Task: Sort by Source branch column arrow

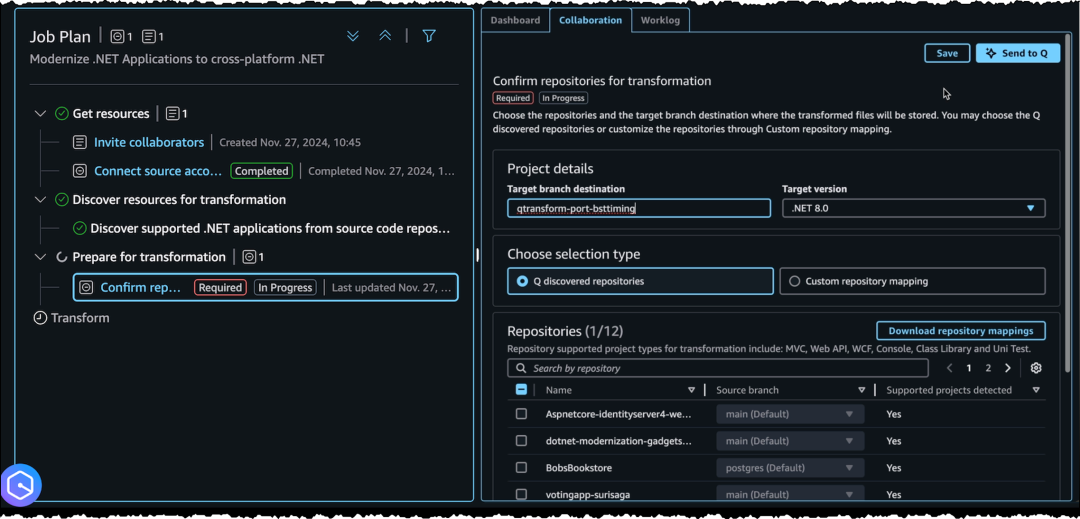Action: pyautogui.click(x=862, y=390)
